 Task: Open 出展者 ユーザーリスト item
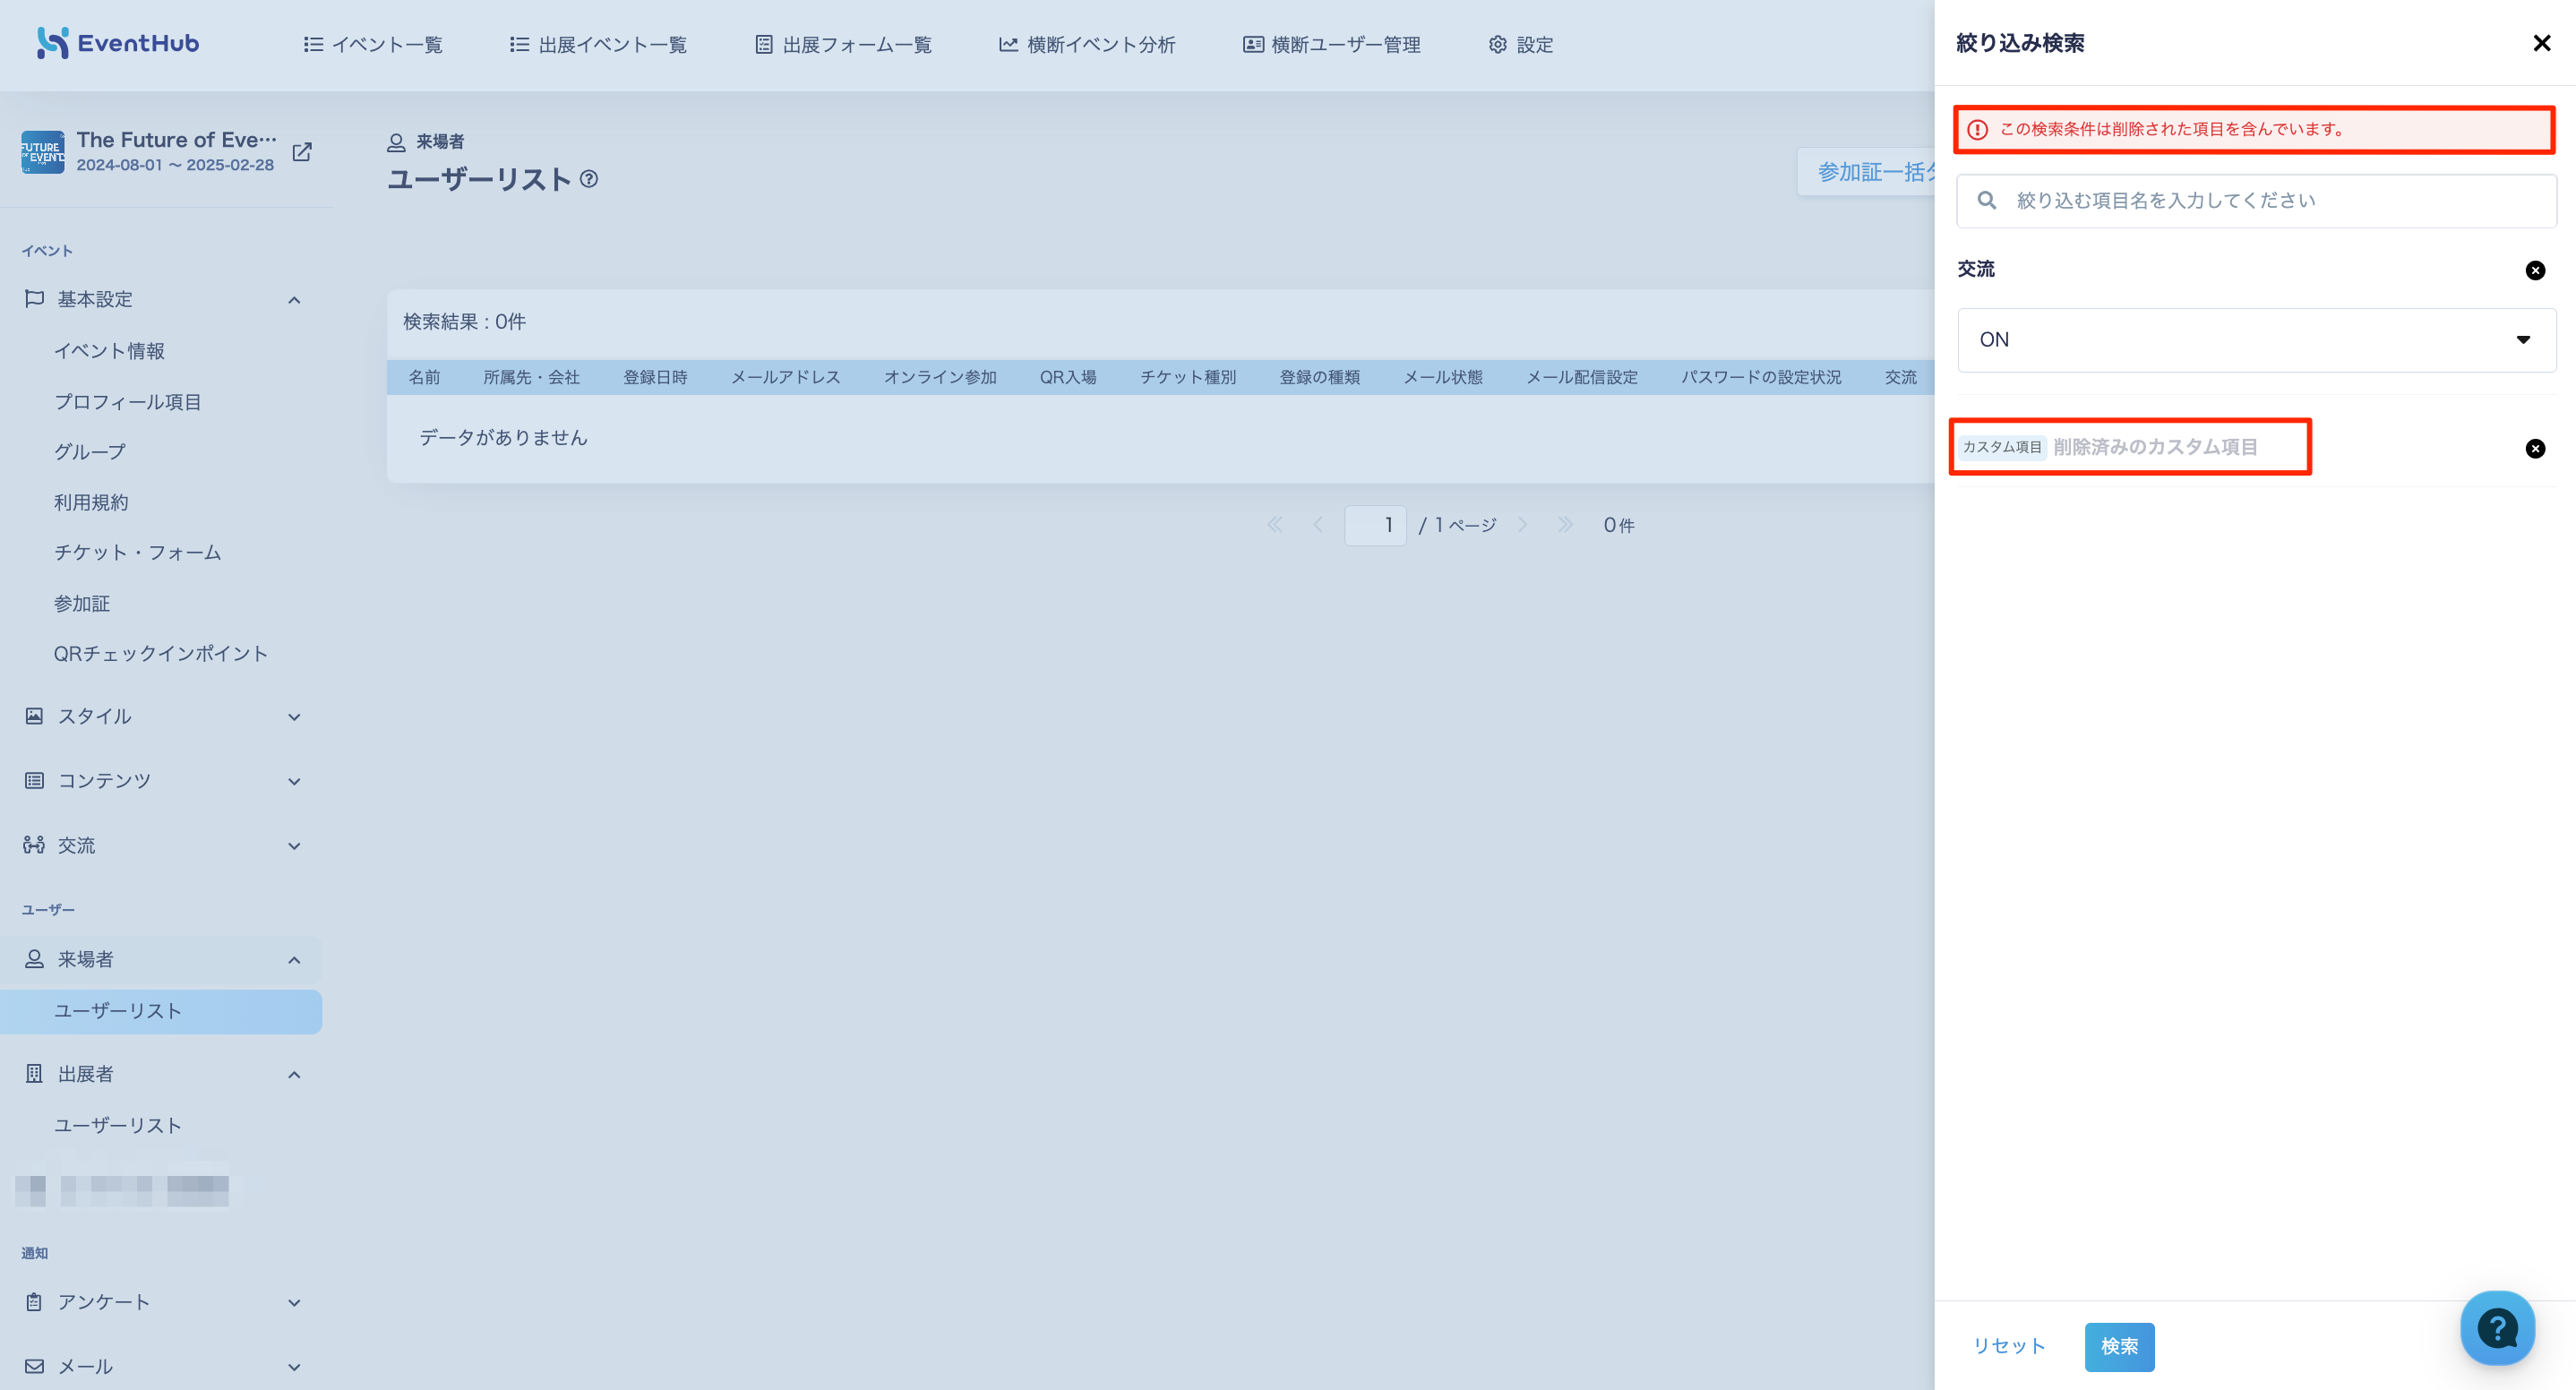pyautogui.click(x=118, y=1125)
